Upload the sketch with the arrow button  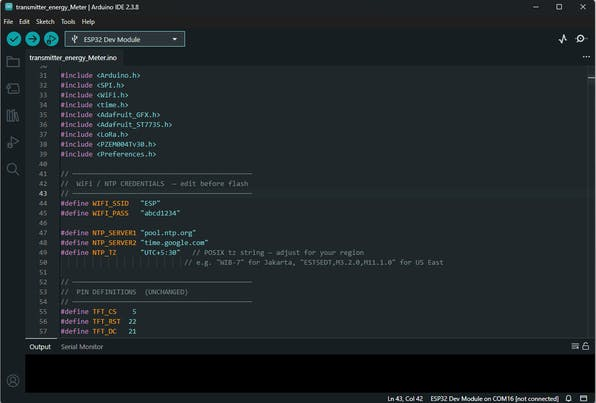tap(33, 39)
